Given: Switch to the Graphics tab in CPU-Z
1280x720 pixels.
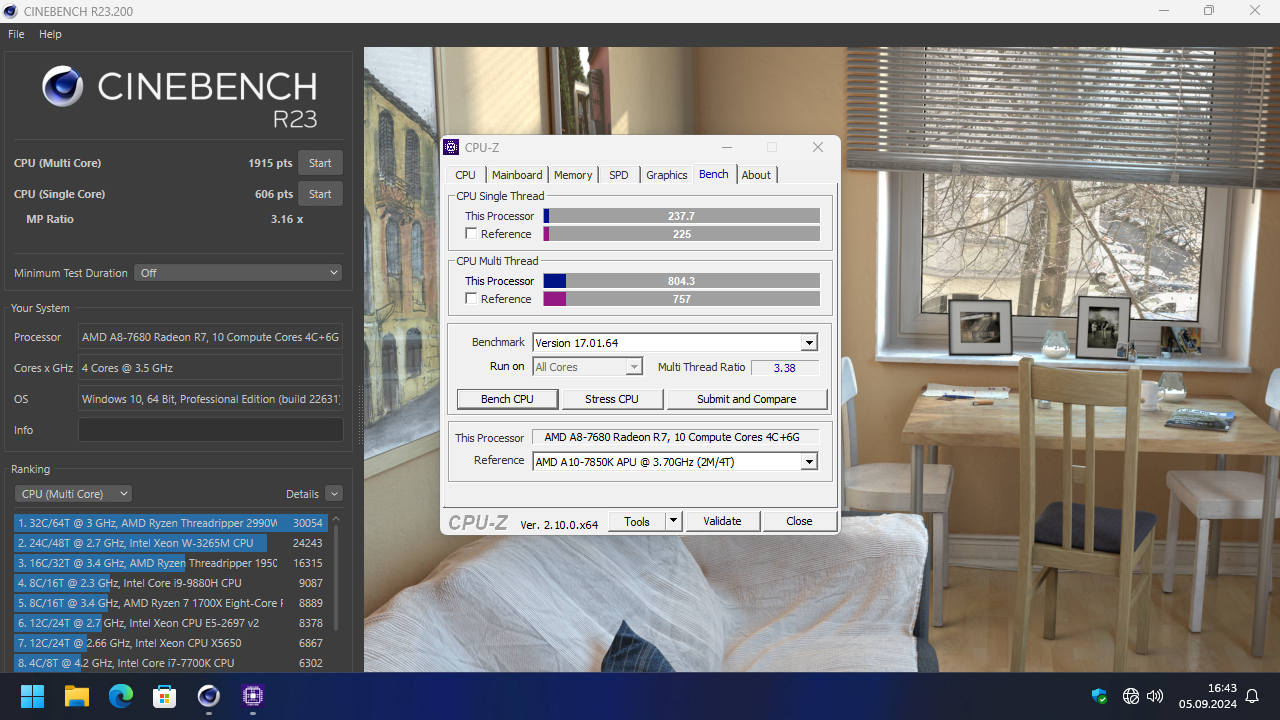Looking at the screenshot, I should [666, 174].
